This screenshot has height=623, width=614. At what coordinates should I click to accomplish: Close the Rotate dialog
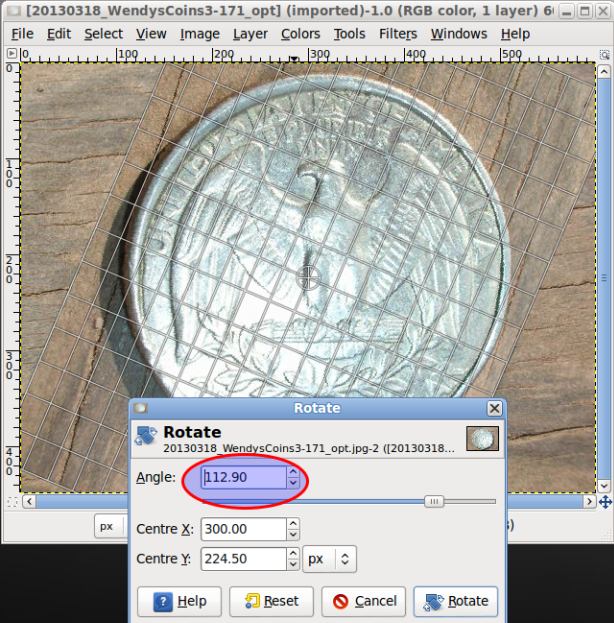coord(494,408)
